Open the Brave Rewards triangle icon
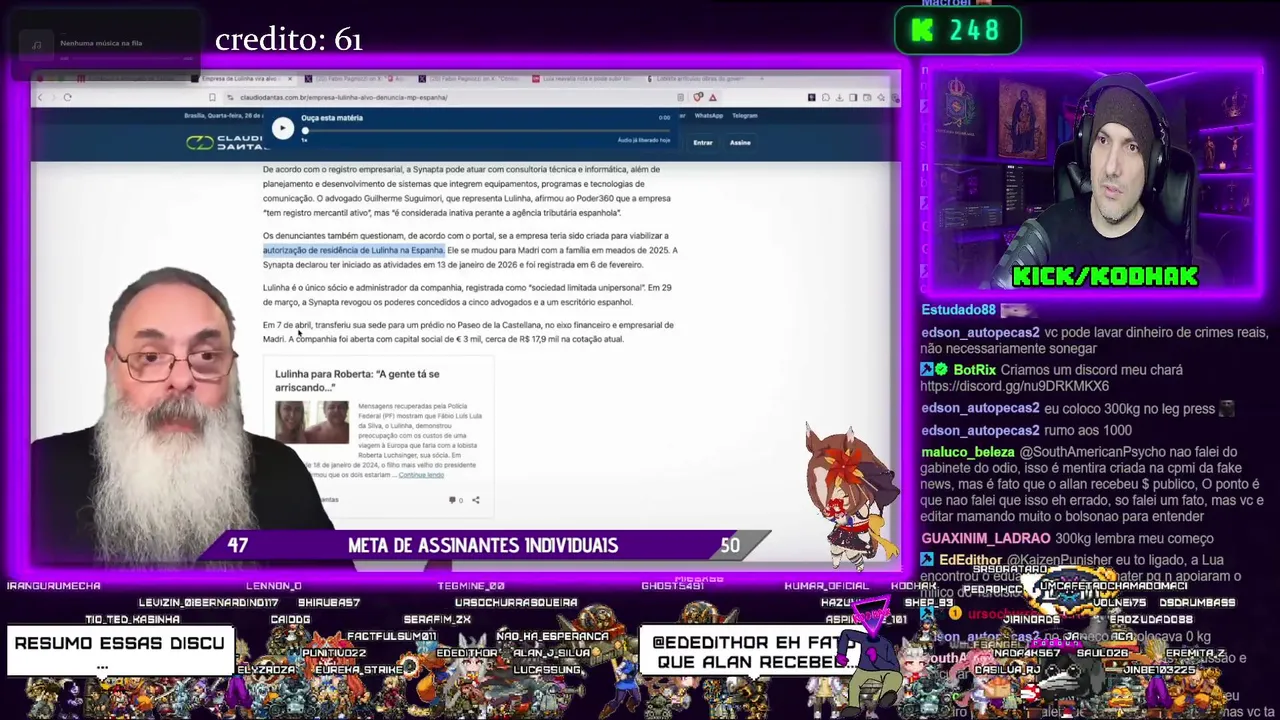 tap(712, 97)
